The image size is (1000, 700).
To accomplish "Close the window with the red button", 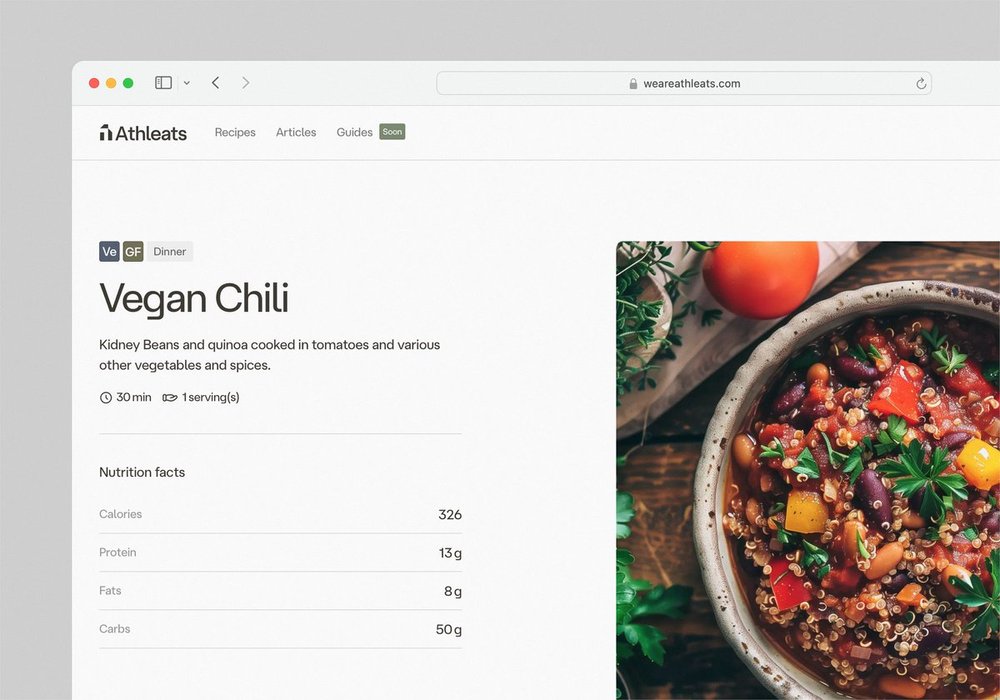I will (94, 83).
